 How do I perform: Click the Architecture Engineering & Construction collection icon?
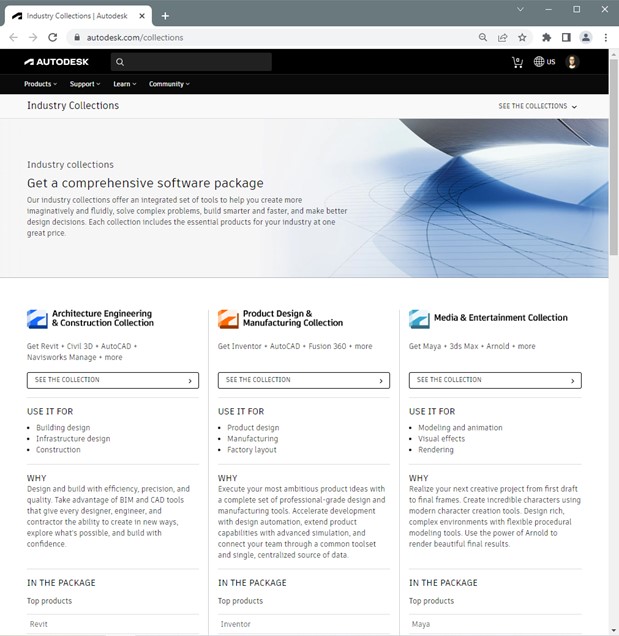coord(37,319)
